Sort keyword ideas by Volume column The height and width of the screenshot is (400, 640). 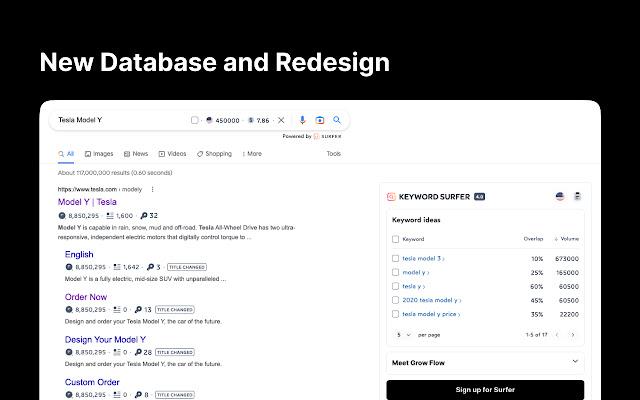(567, 239)
